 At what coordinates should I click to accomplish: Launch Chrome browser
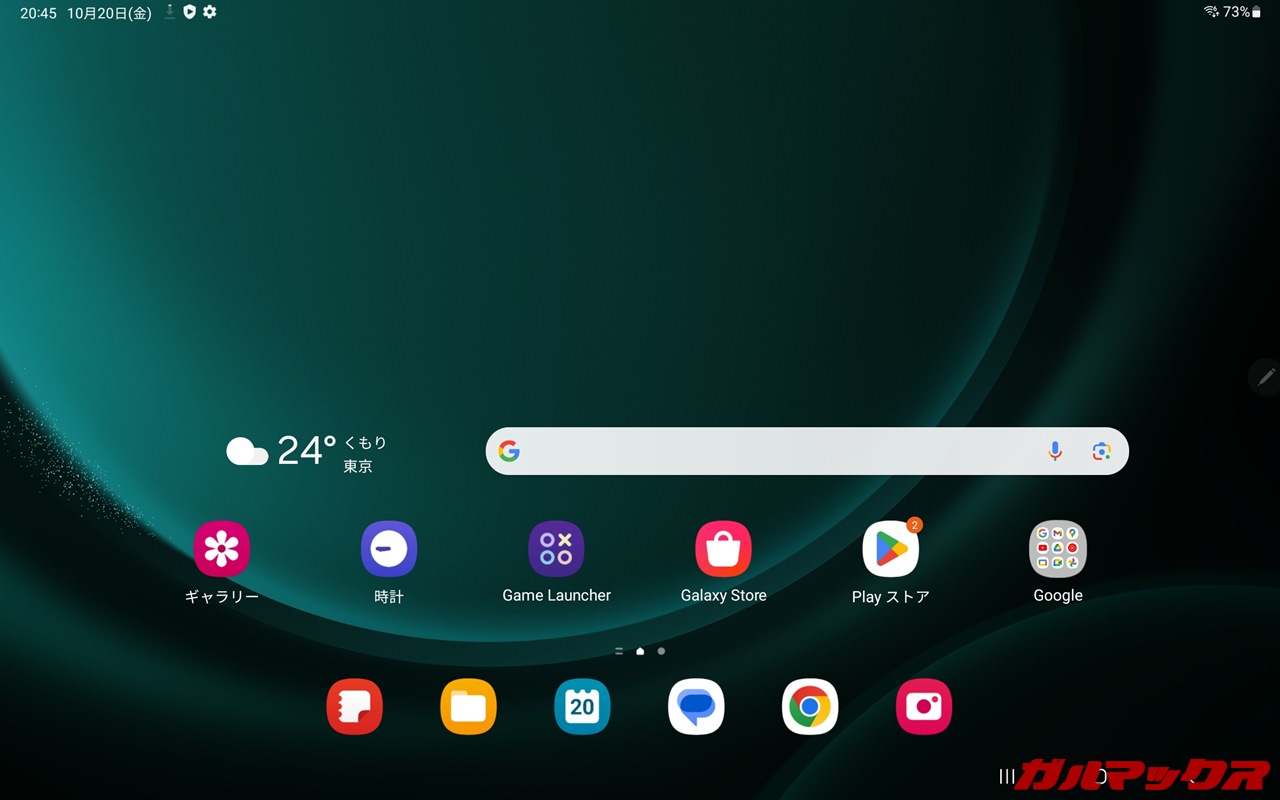click(810, 707)
